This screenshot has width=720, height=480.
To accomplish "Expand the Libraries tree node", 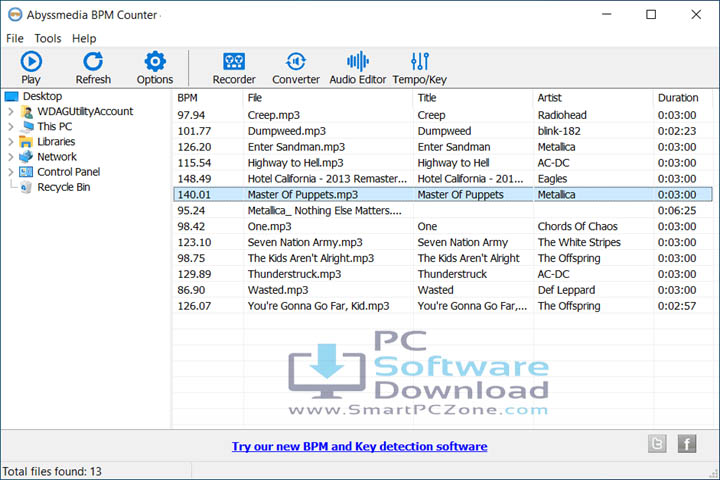I will point(11,142).
